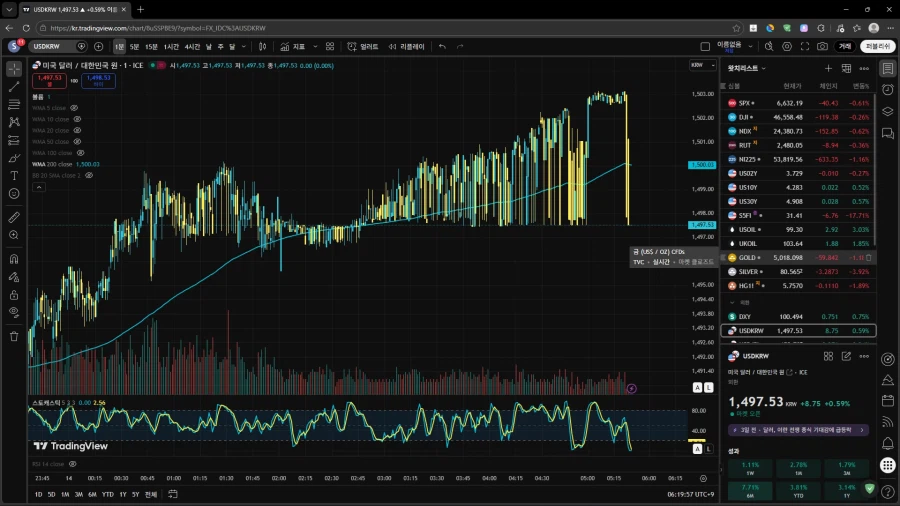Image resolution: width=900 pixels, height=506 pixels.
Task: Expand the 왓치리스트 dropdown
Action: [747, 68]
